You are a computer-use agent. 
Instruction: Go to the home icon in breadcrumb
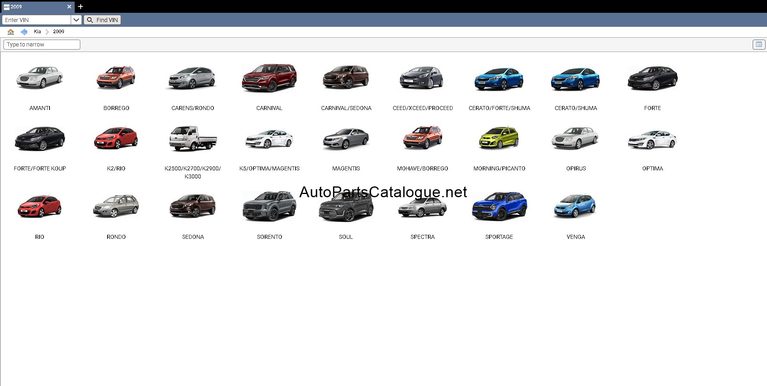click(x=11, y=32)
